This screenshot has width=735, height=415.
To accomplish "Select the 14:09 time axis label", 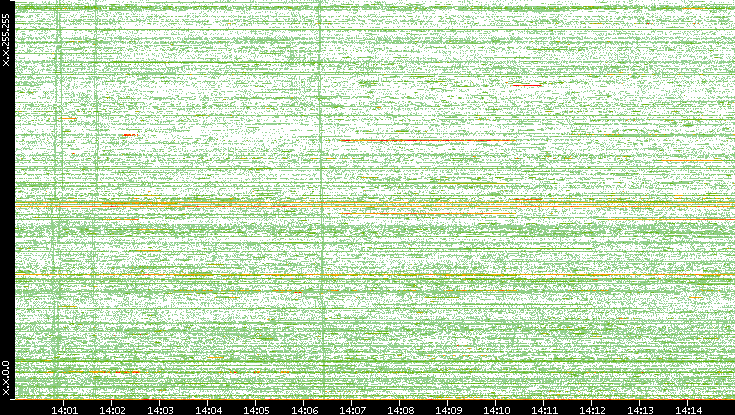I will pyautogui.click(x=448, y=410).
